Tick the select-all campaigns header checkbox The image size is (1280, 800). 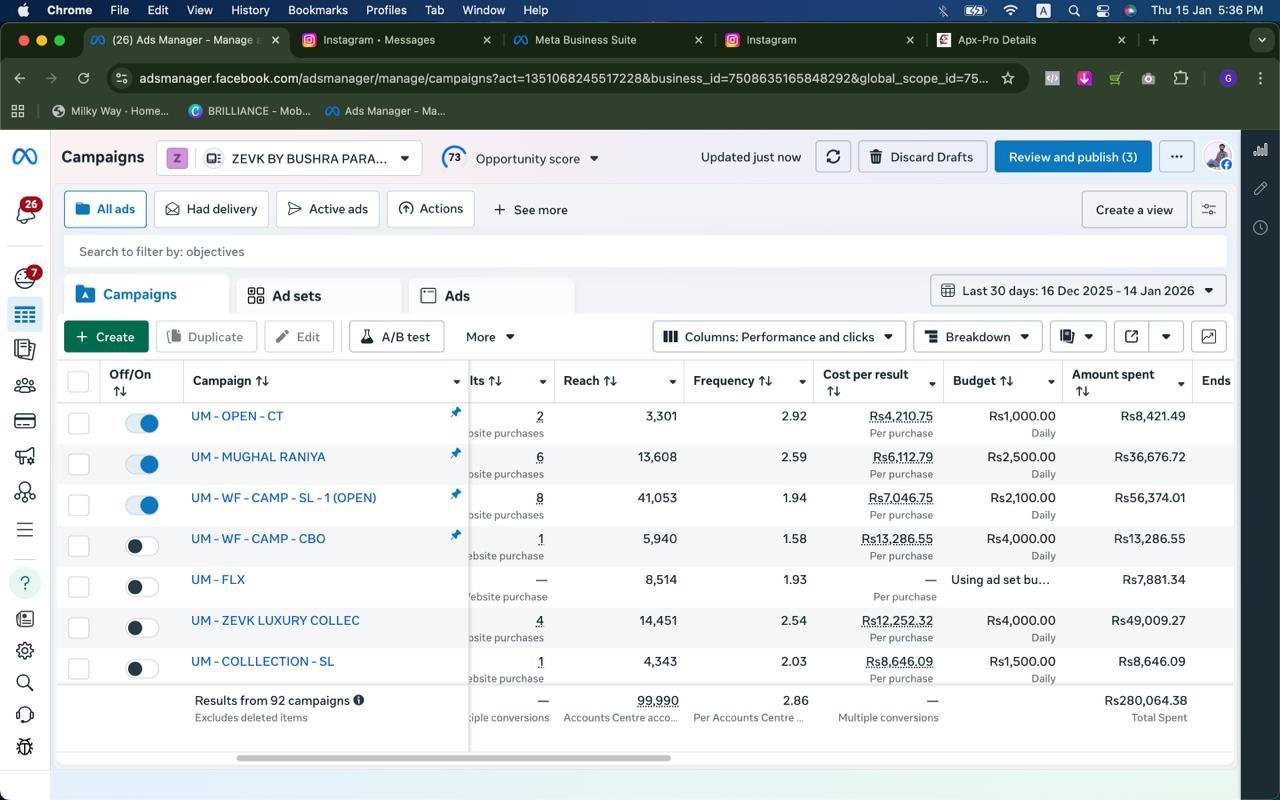point(78,381)
